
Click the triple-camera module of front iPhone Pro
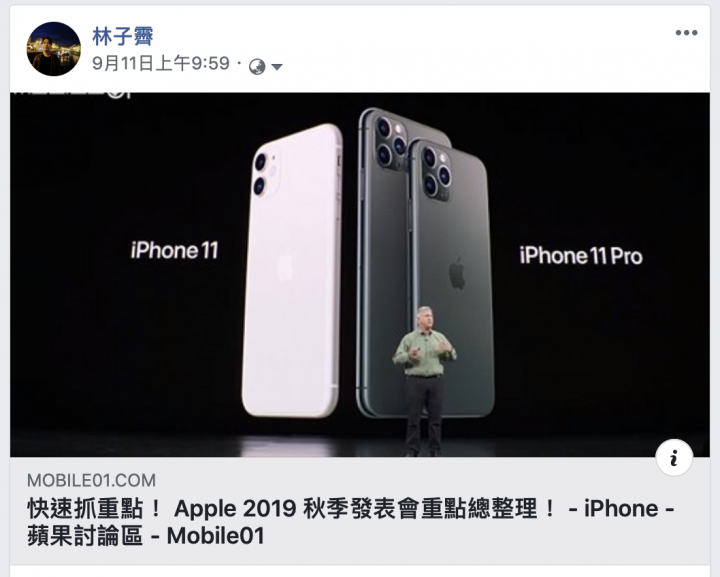(x=436, y=173)
